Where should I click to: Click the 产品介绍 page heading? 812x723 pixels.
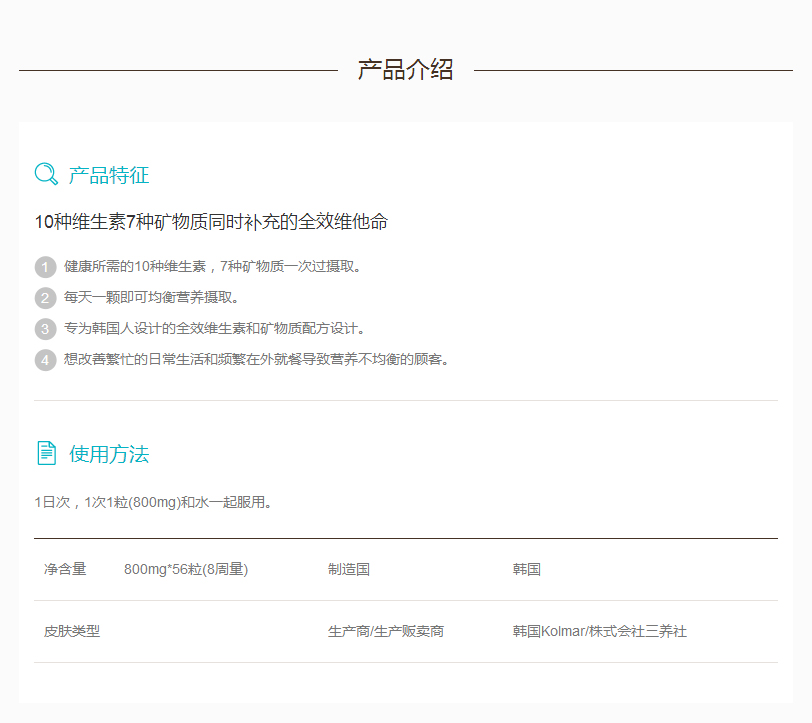pyautogui.click(x=405, y=70)
